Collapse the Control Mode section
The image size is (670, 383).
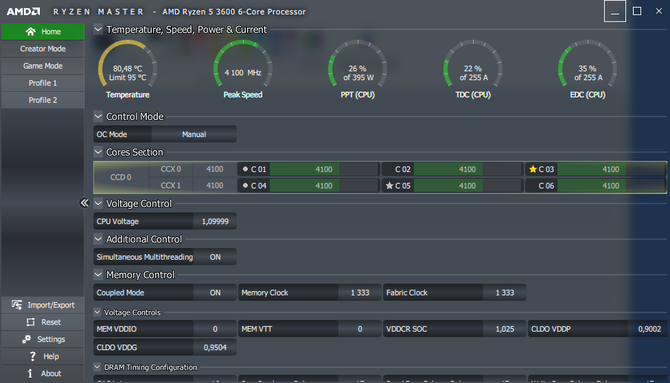(98, 116)
